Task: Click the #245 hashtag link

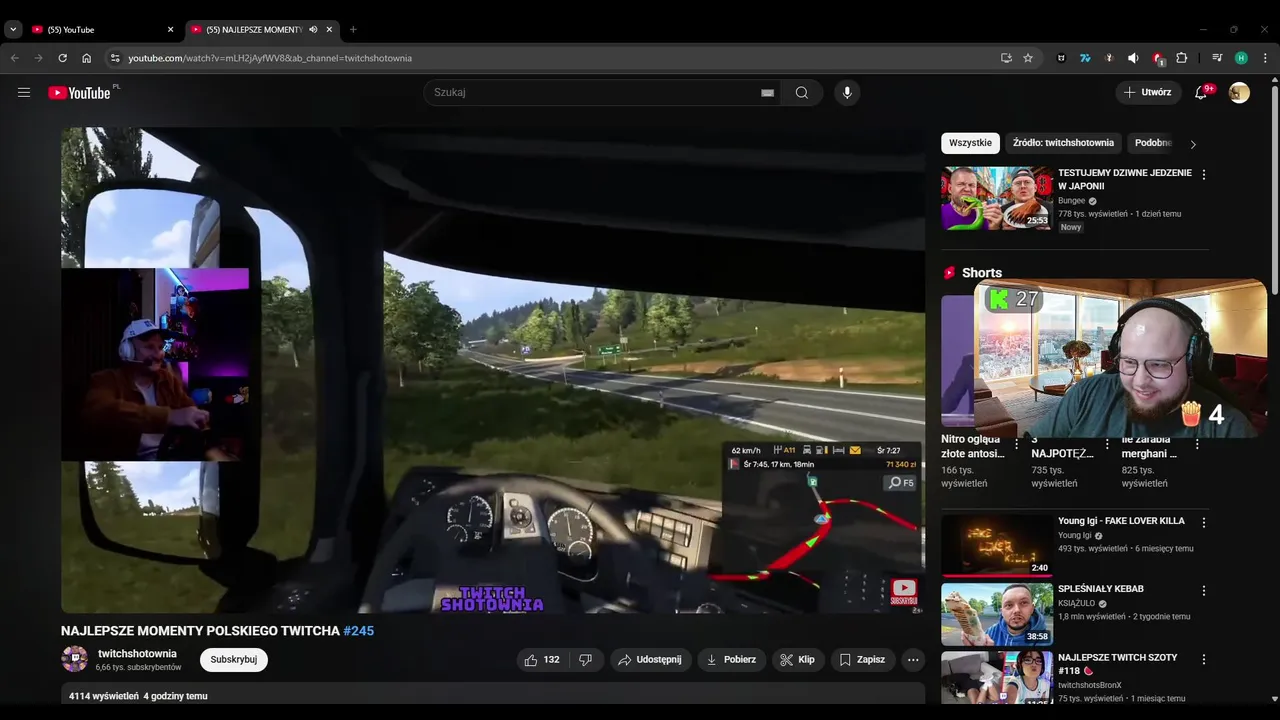Action: (358, 631)
